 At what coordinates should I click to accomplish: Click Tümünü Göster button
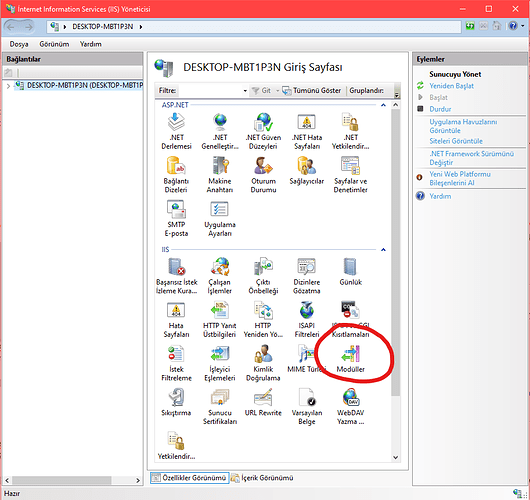[x=312, y=91]
